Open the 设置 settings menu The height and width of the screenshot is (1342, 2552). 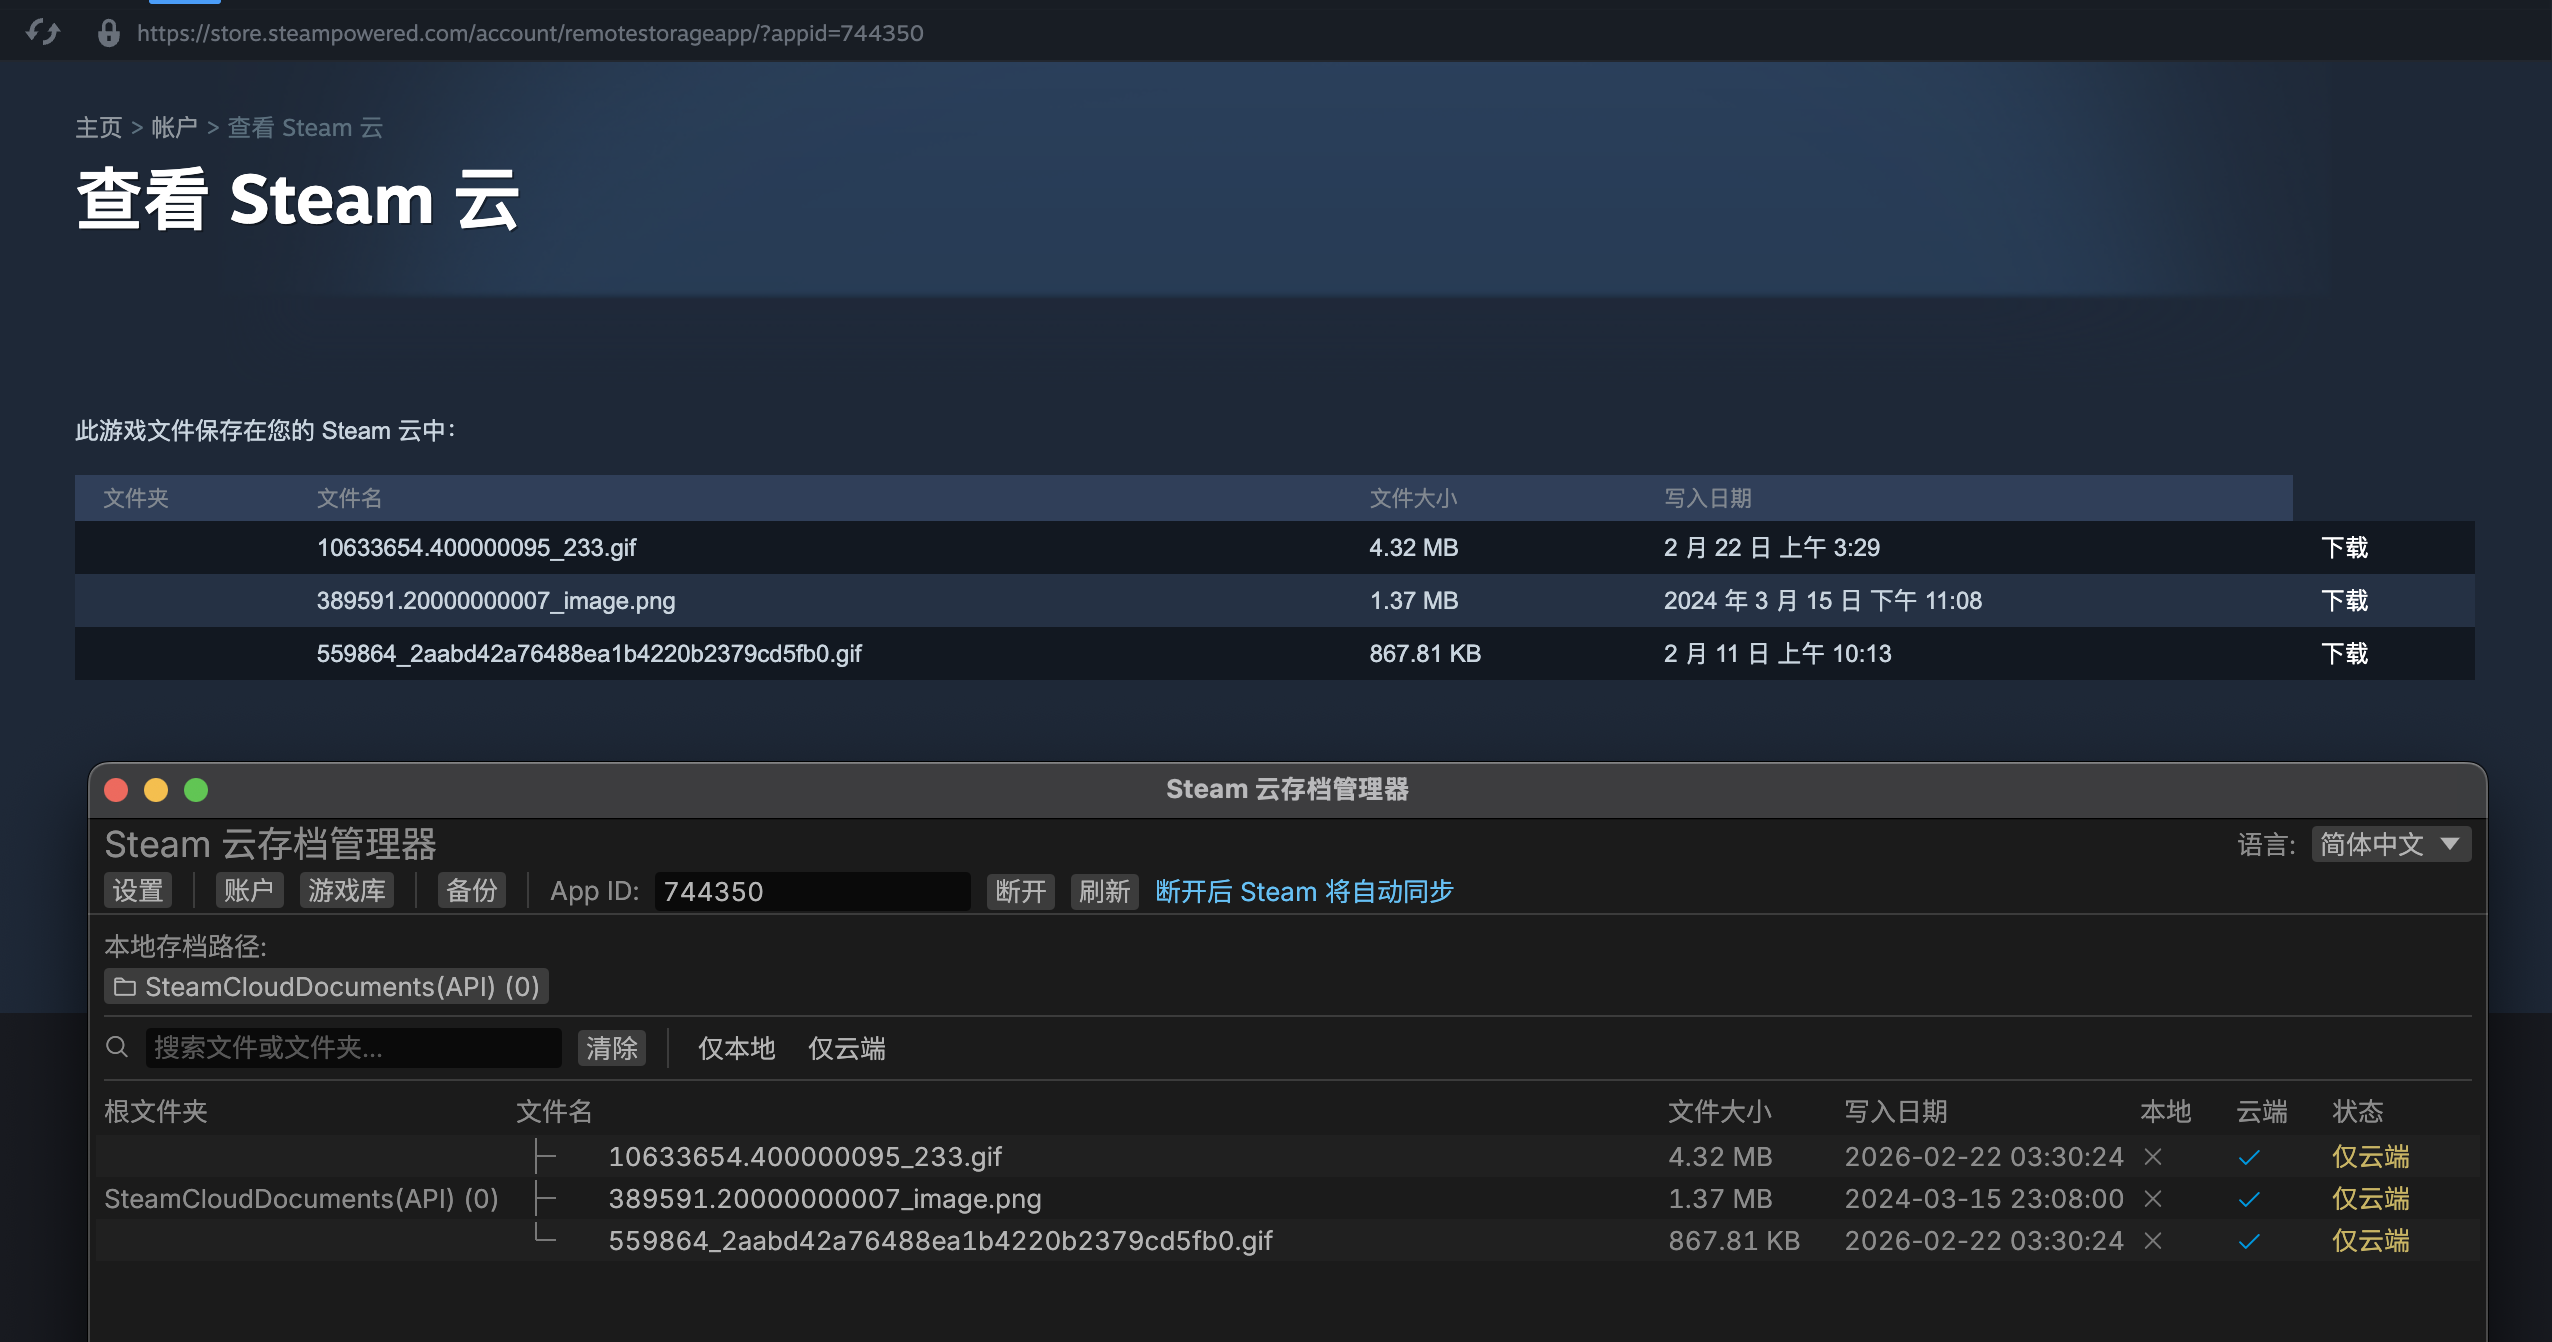[138, 890]
